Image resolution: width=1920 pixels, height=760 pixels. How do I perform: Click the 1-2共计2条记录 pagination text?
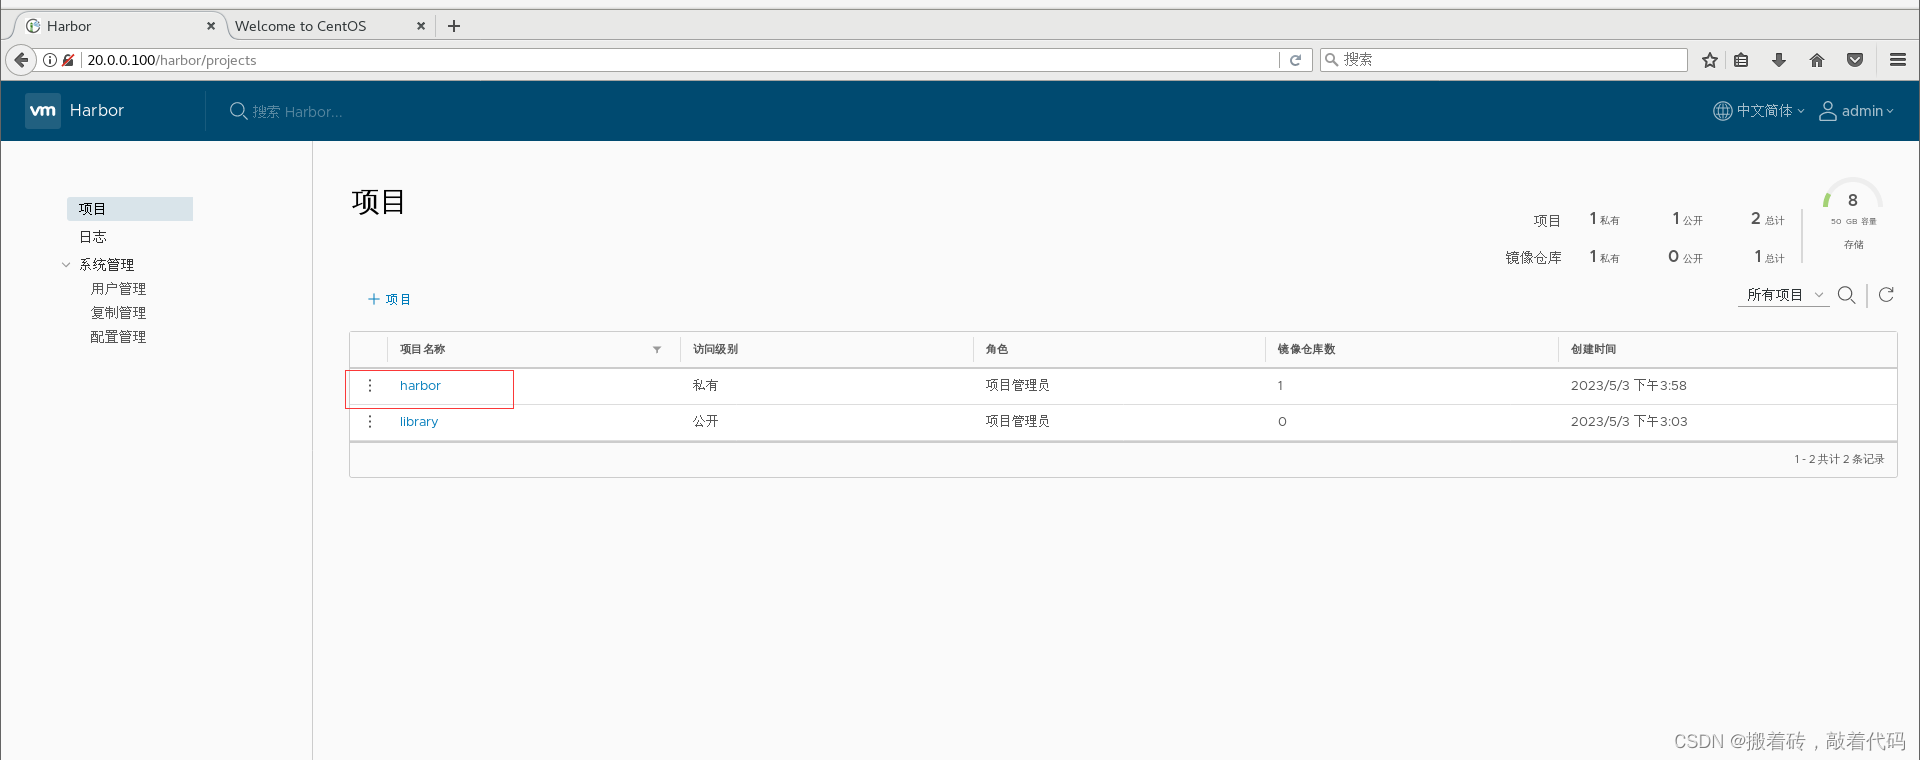(1838, 459)
